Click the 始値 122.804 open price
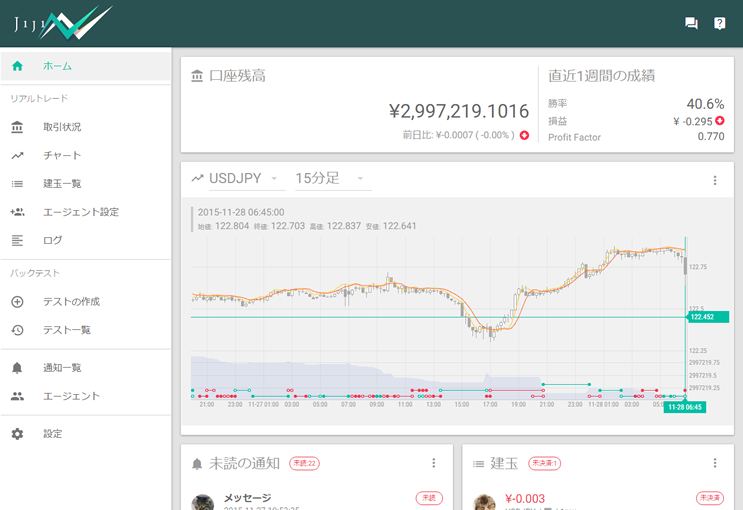 223,226
